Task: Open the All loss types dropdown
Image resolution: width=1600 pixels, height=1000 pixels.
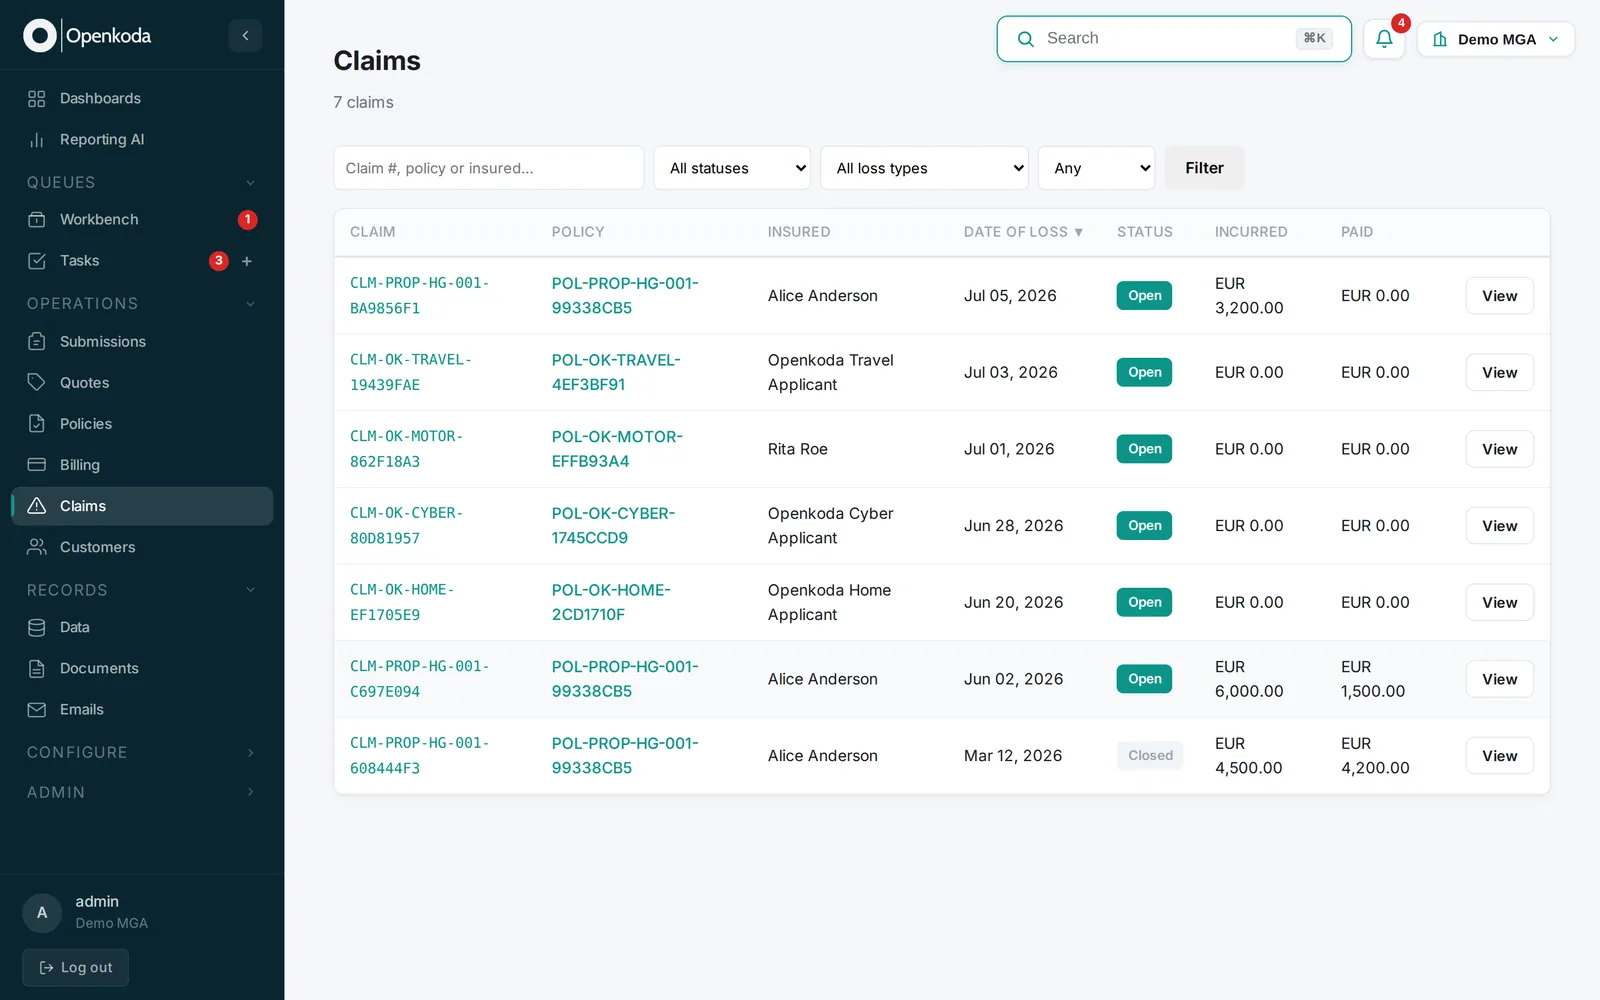Action: pos(924,168)
